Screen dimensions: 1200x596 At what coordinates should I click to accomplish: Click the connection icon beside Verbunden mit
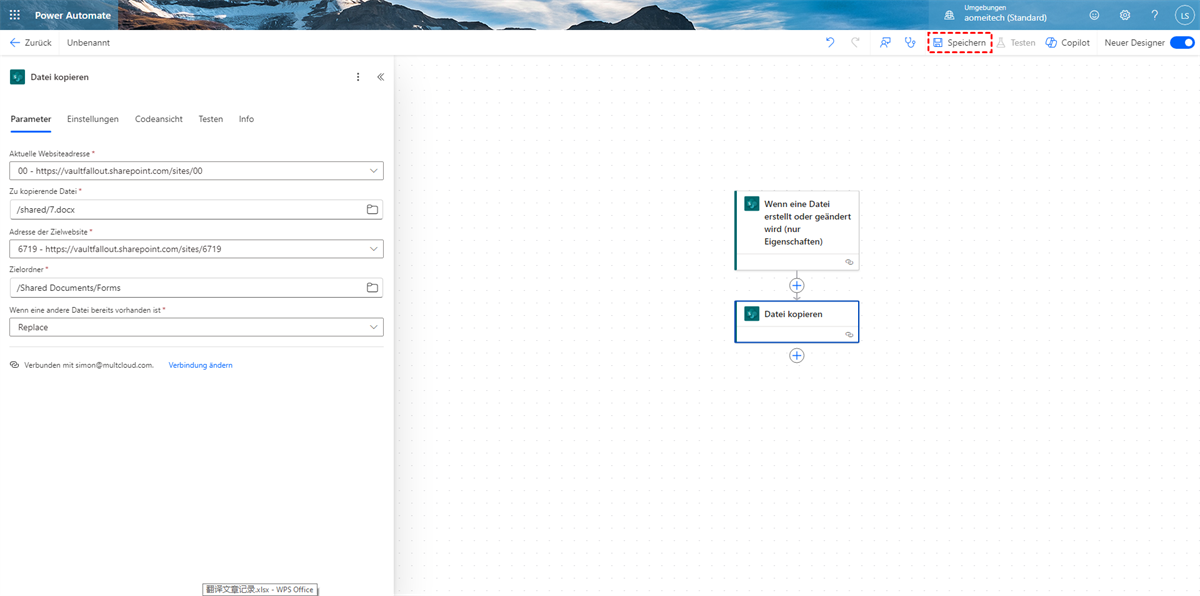pyautogui.click(x=14, y=365)
